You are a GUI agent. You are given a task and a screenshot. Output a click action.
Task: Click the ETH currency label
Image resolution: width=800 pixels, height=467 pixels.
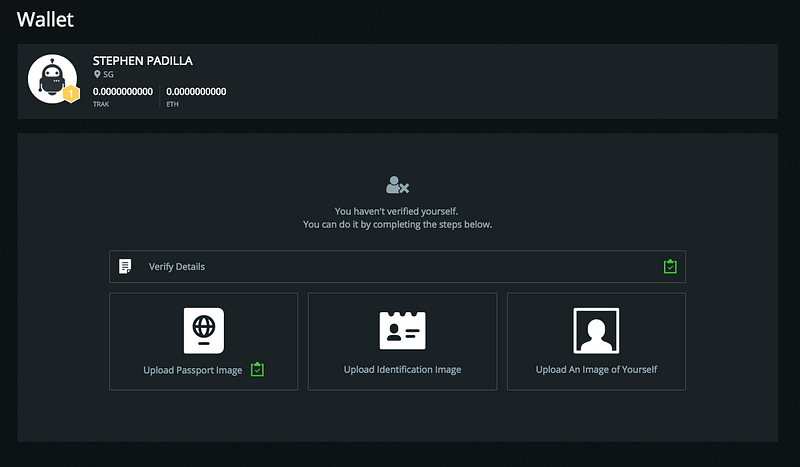coord(172,104)
